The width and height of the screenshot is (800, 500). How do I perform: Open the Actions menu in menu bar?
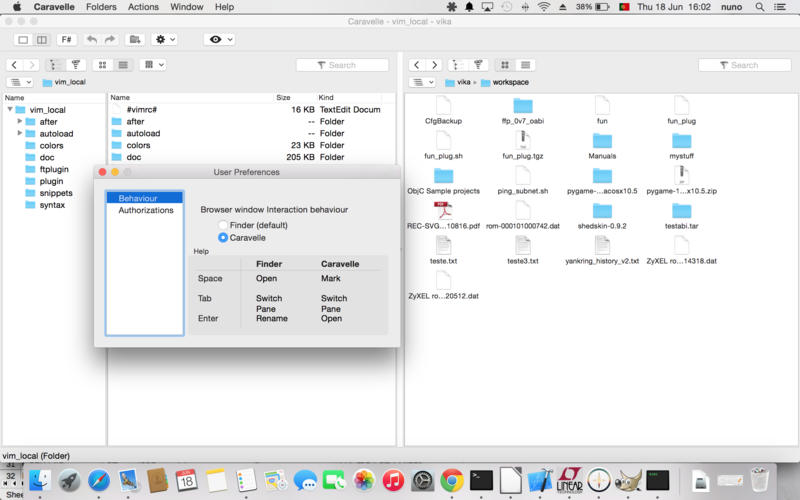(143, 7)
